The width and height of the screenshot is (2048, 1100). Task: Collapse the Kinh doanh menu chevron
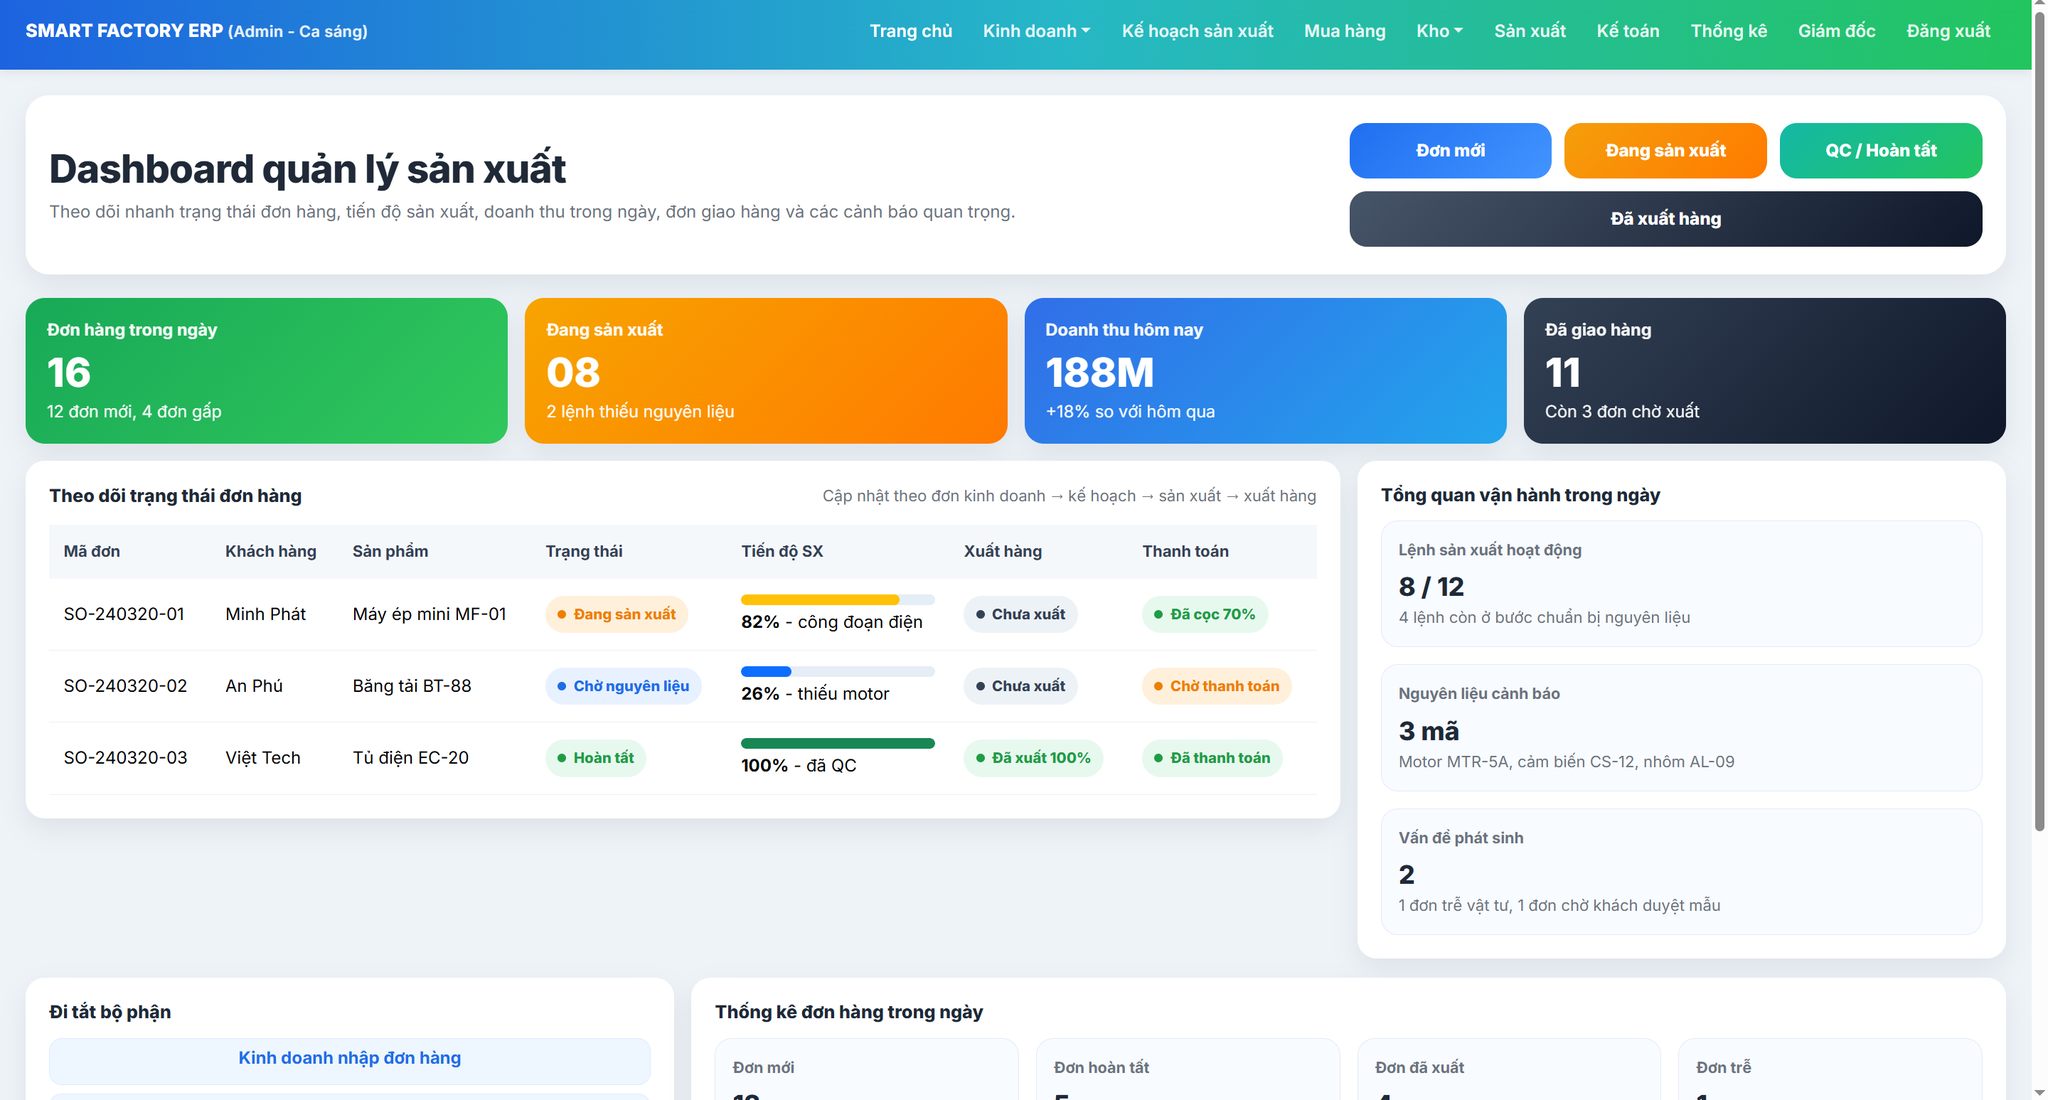(1089, 31)
